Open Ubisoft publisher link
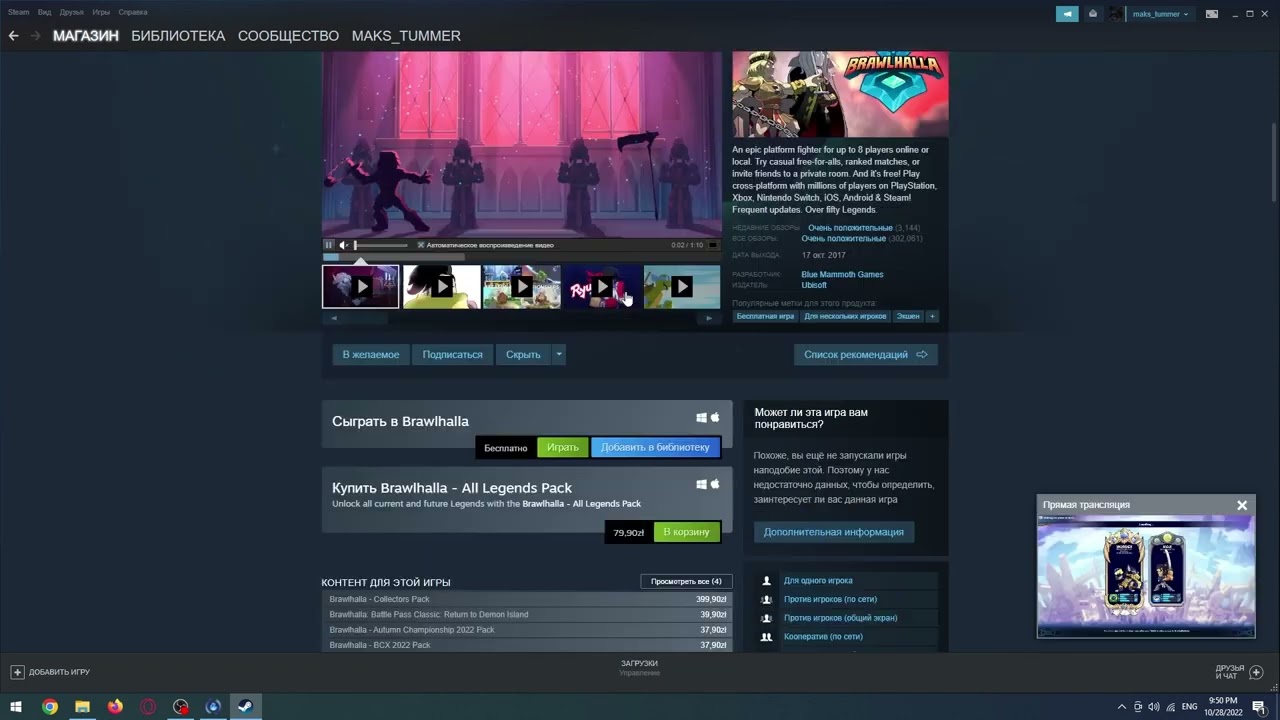 click(x=814, y=285)
